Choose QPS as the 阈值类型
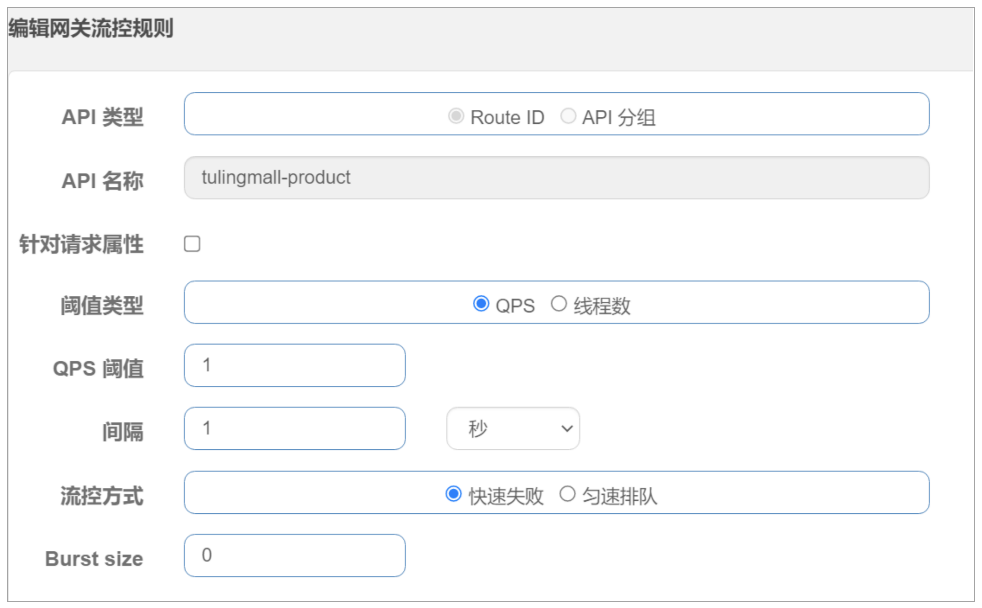 [x=481, y=304]
